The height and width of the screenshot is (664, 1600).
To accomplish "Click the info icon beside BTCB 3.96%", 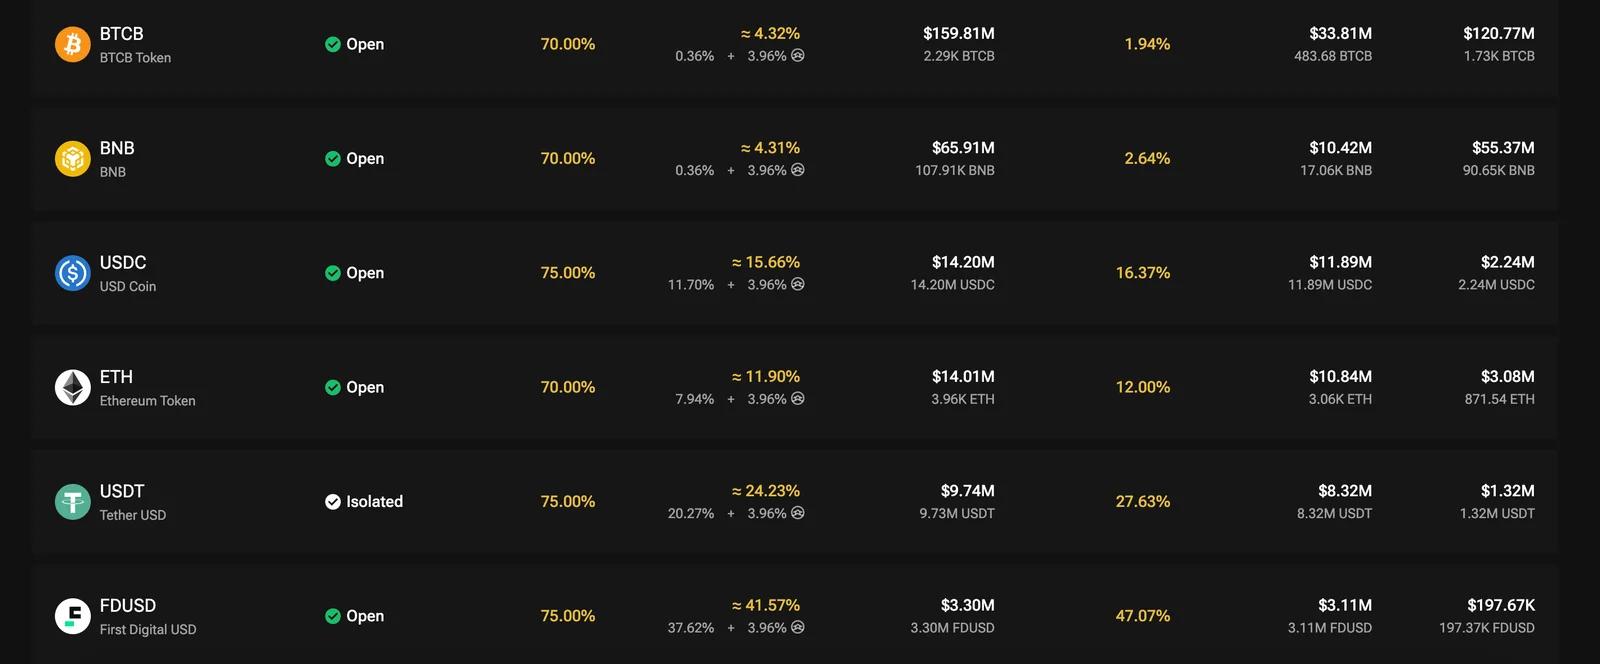I will click(798, 55).
